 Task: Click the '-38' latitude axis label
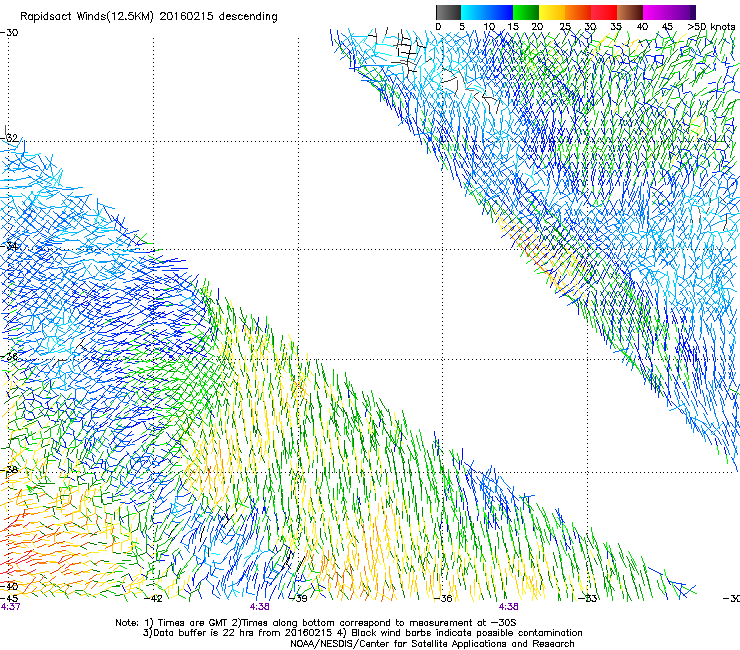[9, 470]
